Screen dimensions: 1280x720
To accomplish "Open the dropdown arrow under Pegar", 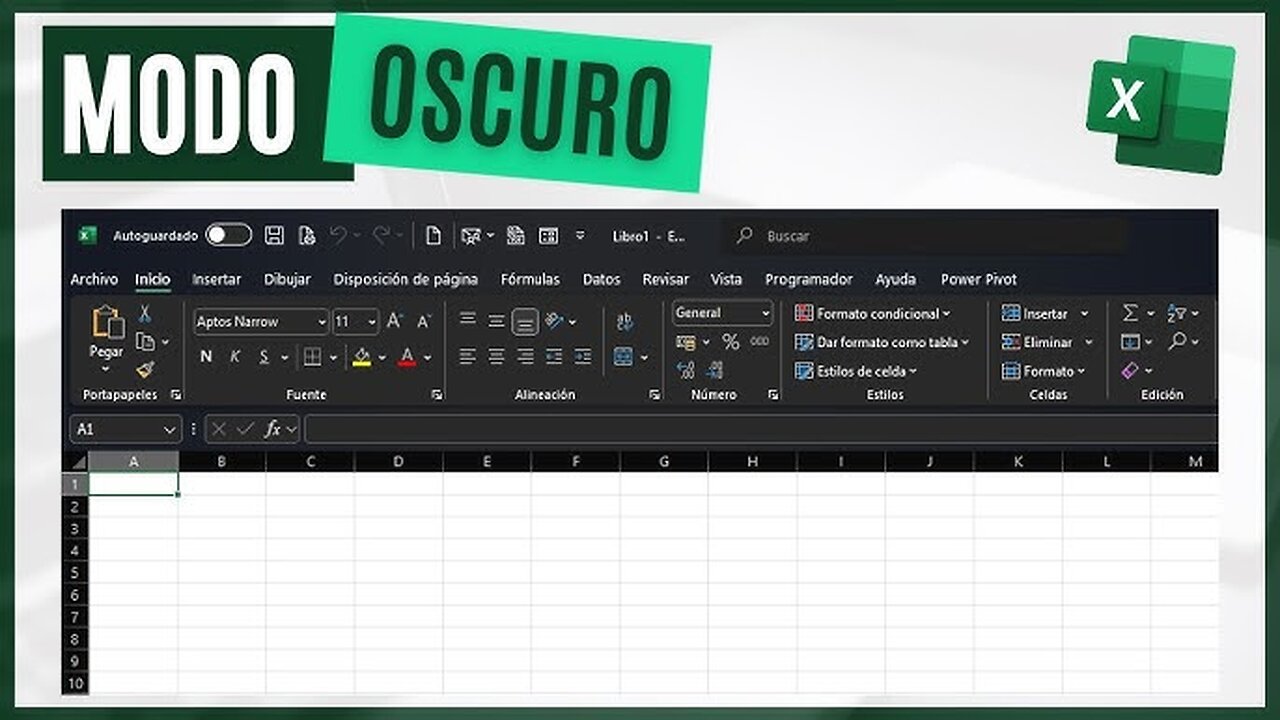I will [x=107, y=369].
